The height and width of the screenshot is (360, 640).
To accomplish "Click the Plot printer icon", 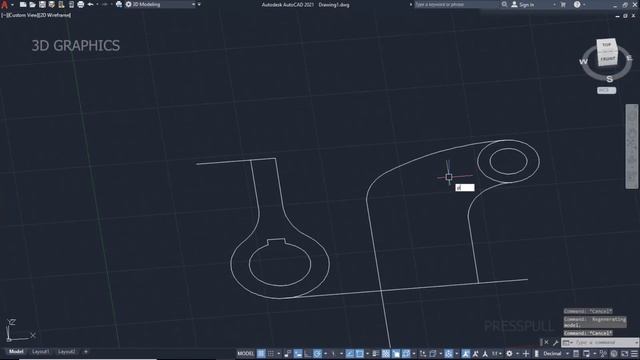I will pos(80,4).
